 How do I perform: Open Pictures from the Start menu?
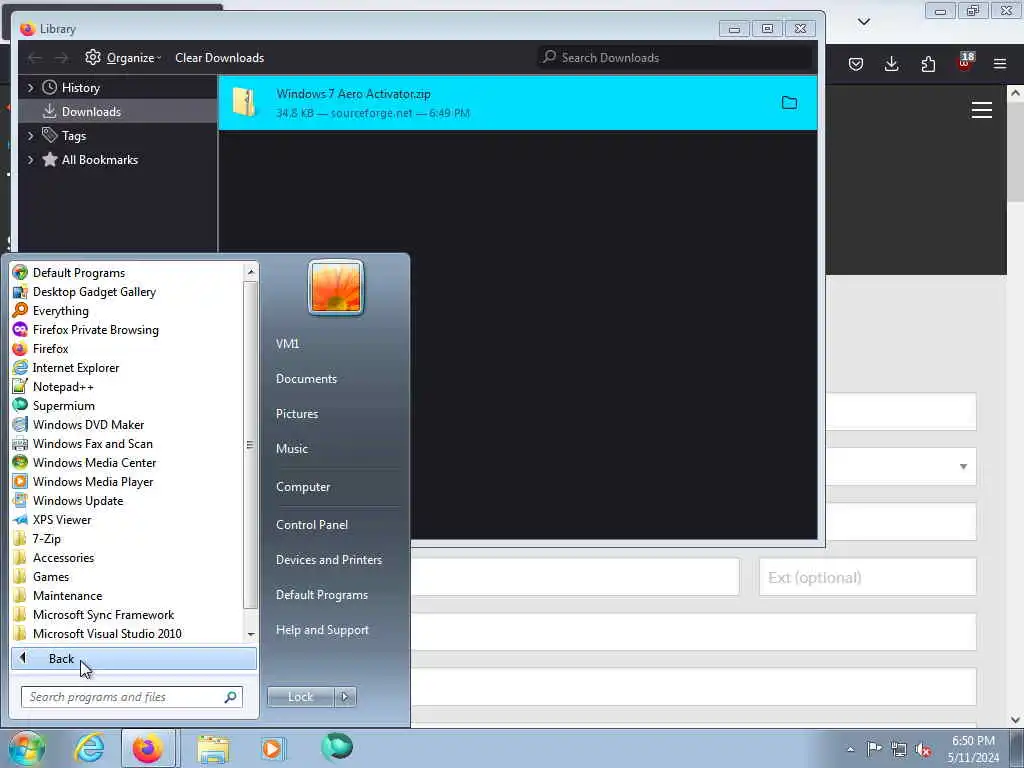pyautogui.click(x=296, y=414)
